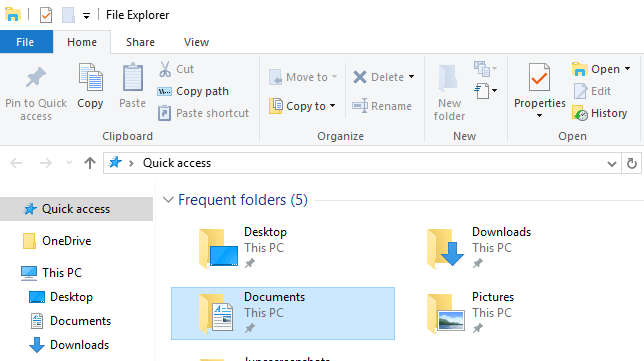
Task: Click the address bar chevron before Quick access
Action: coord(131,163)
